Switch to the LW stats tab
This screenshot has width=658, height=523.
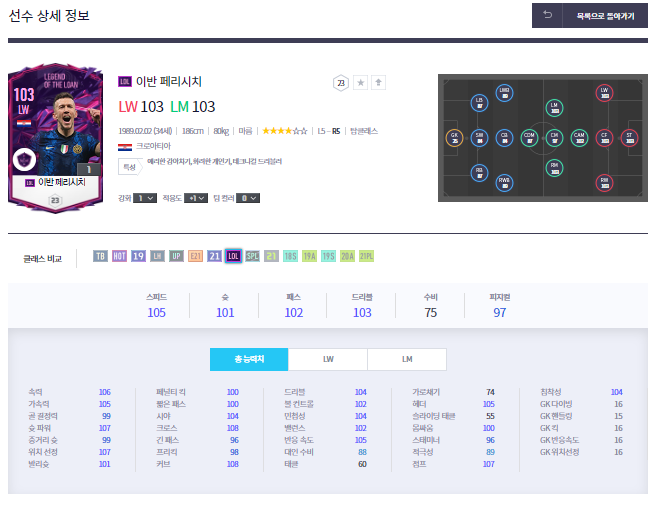(x=328, y=359)
